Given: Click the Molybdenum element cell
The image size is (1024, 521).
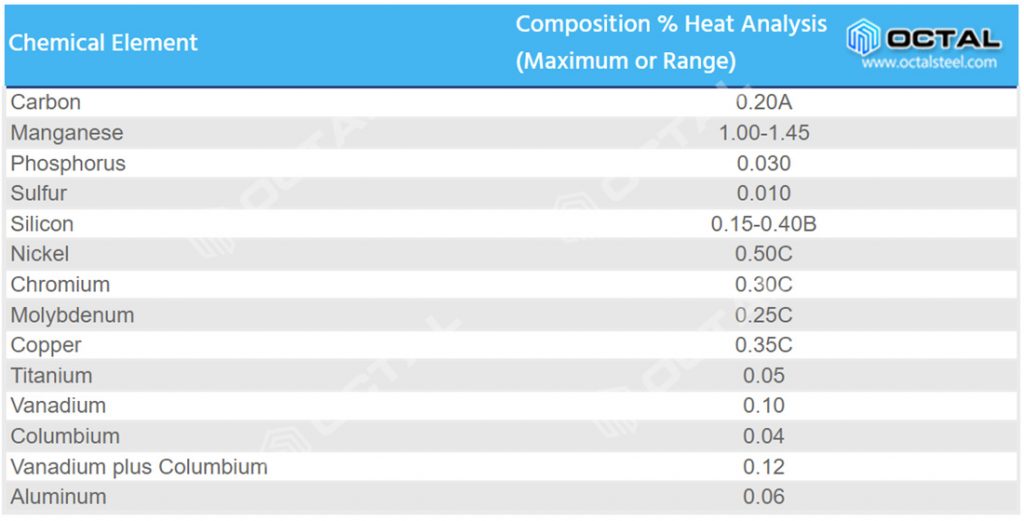Looking at the screenshot, I should [72, 315].
